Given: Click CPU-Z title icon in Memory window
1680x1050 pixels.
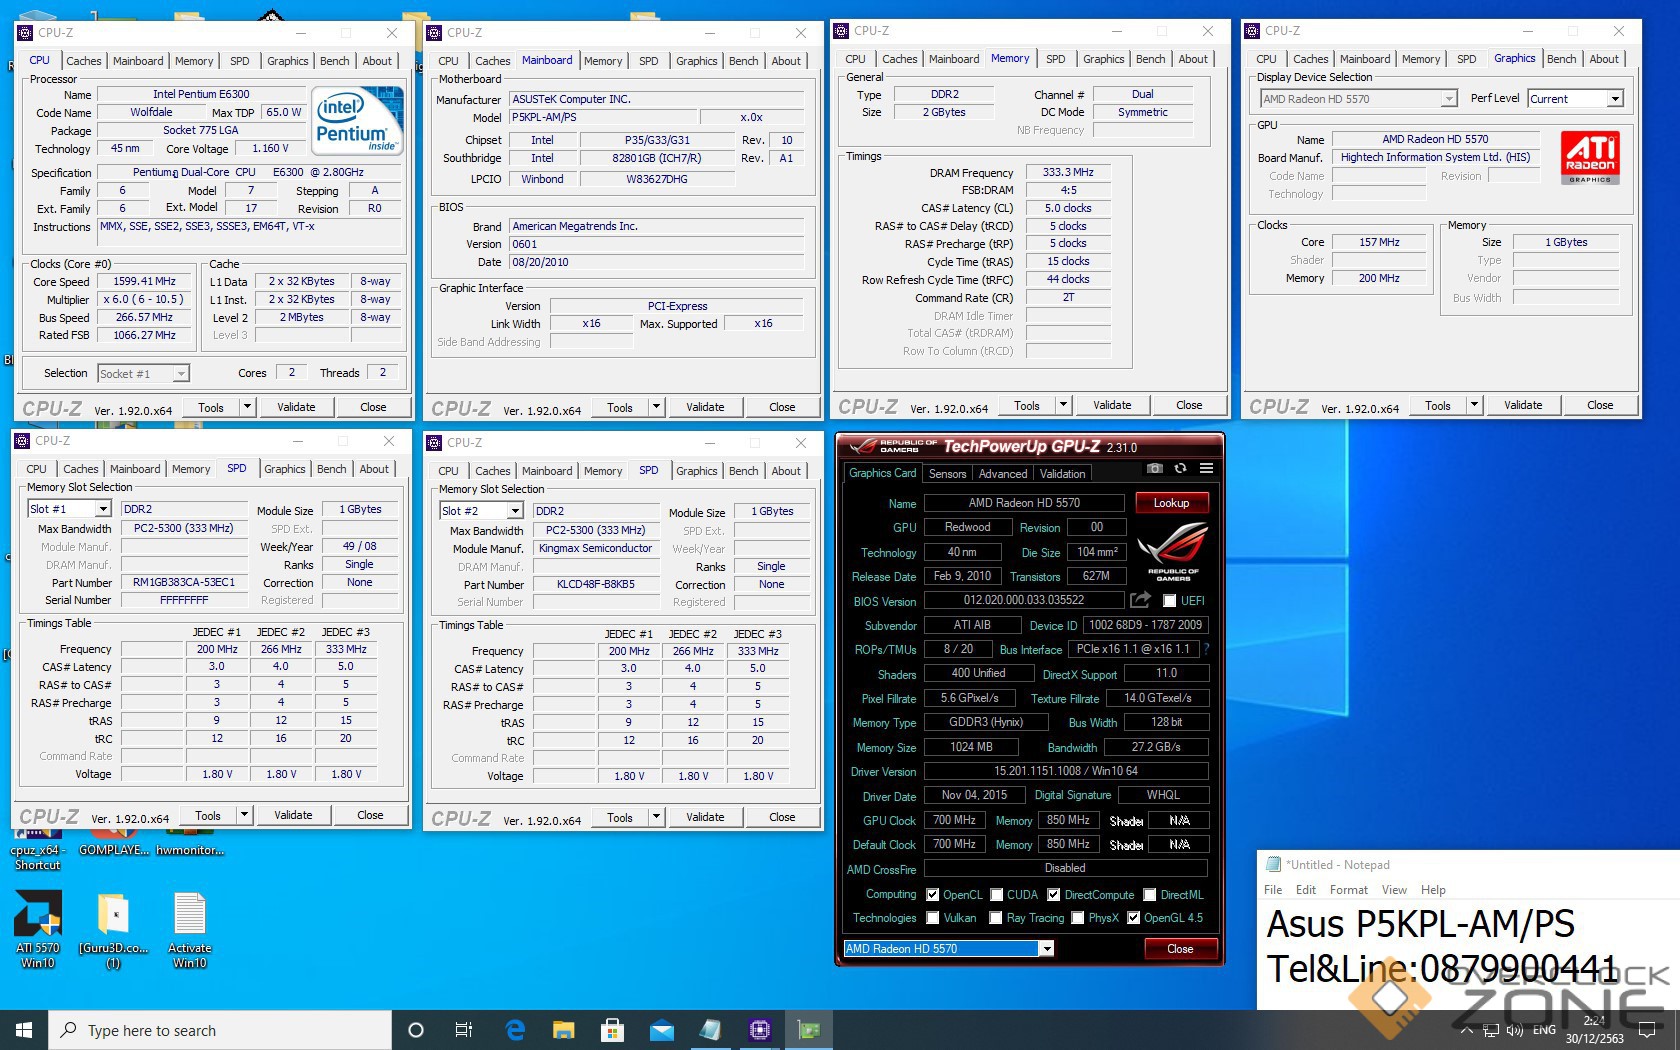Looking at the screenshot, I should coord(843,31).
